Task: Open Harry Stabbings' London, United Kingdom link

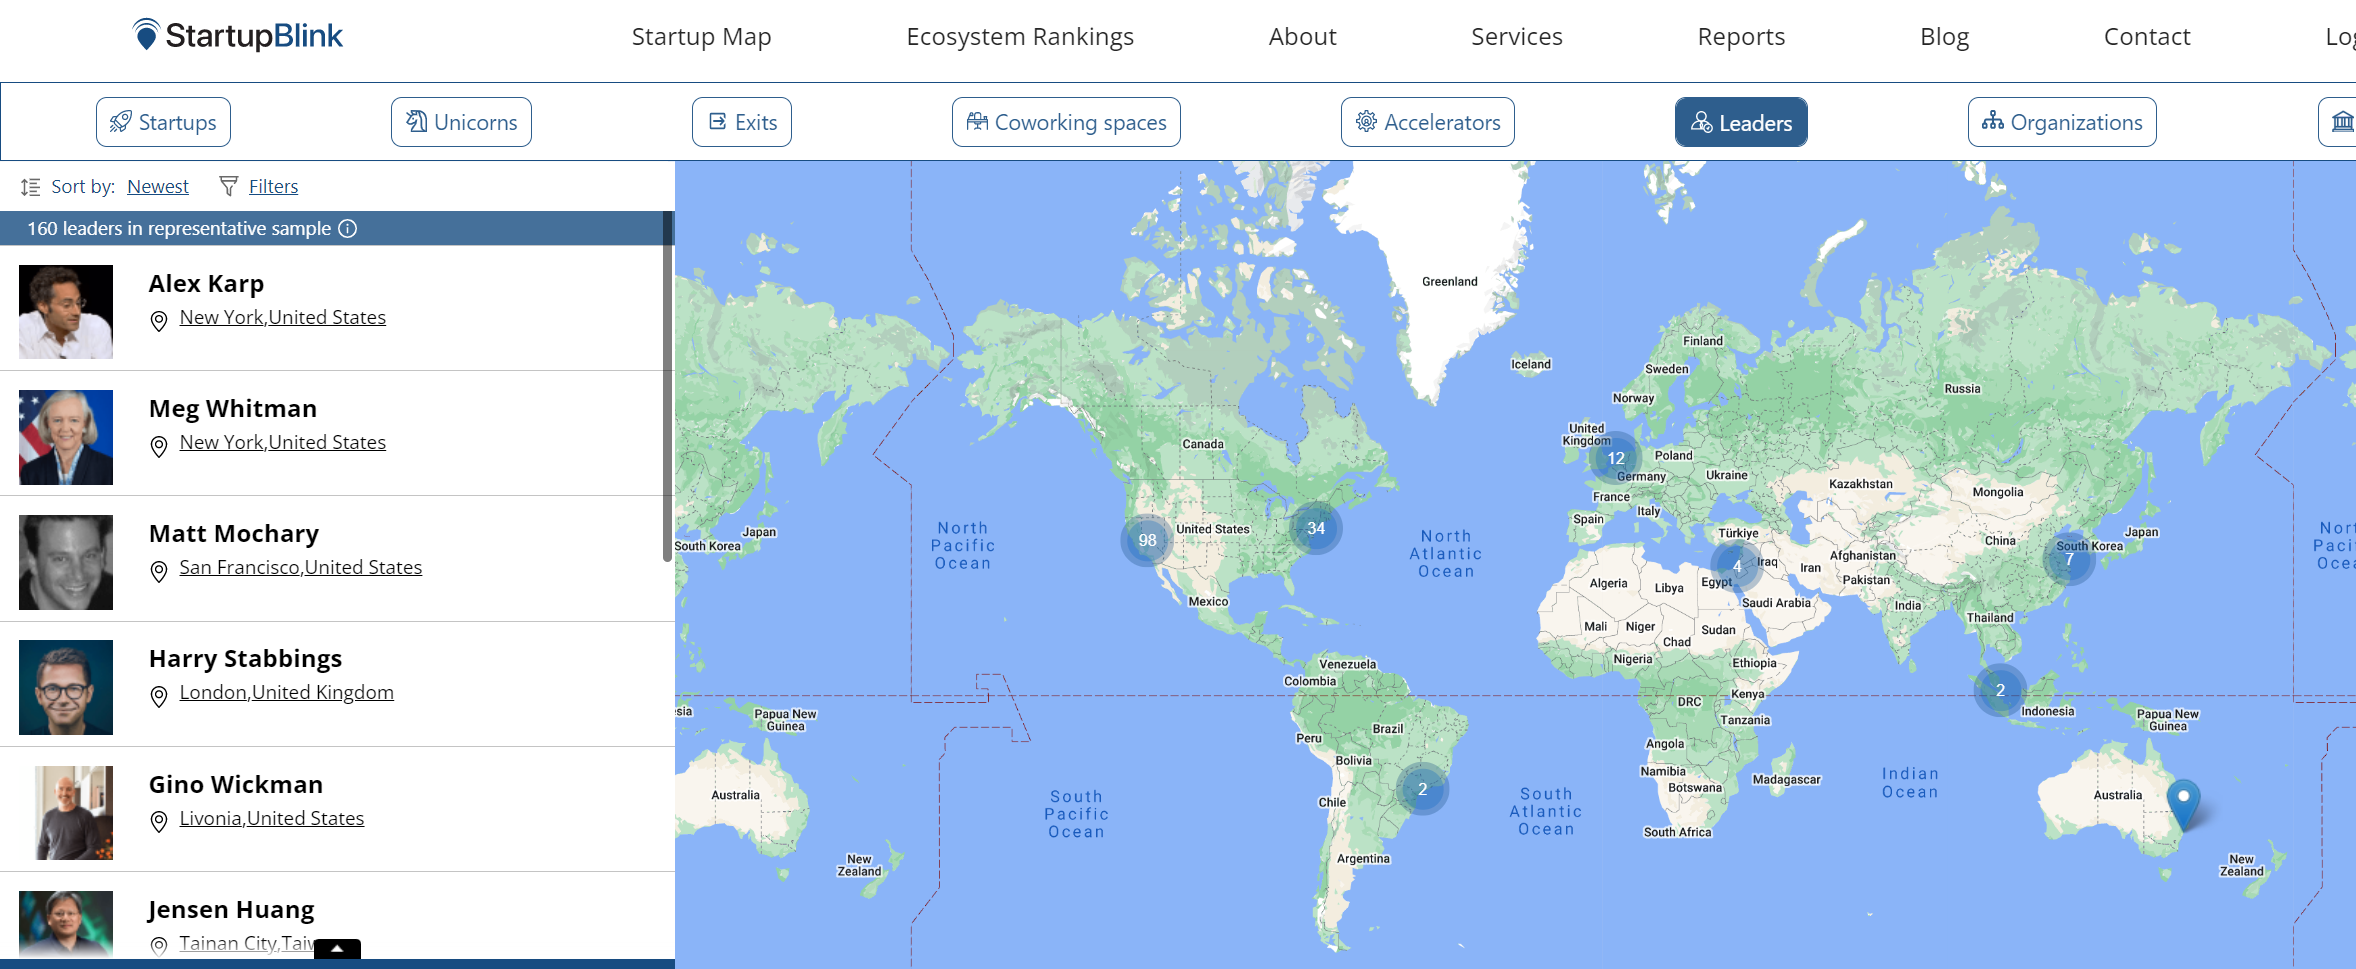Action: click(286, 693)
